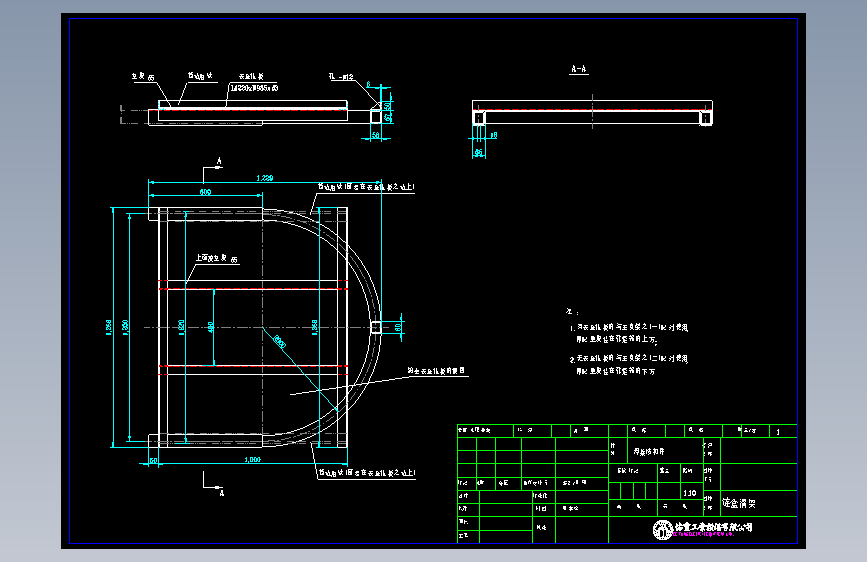Select the diagonal radius dimension on the arc

pyautogui.click(x=280, y=343)
